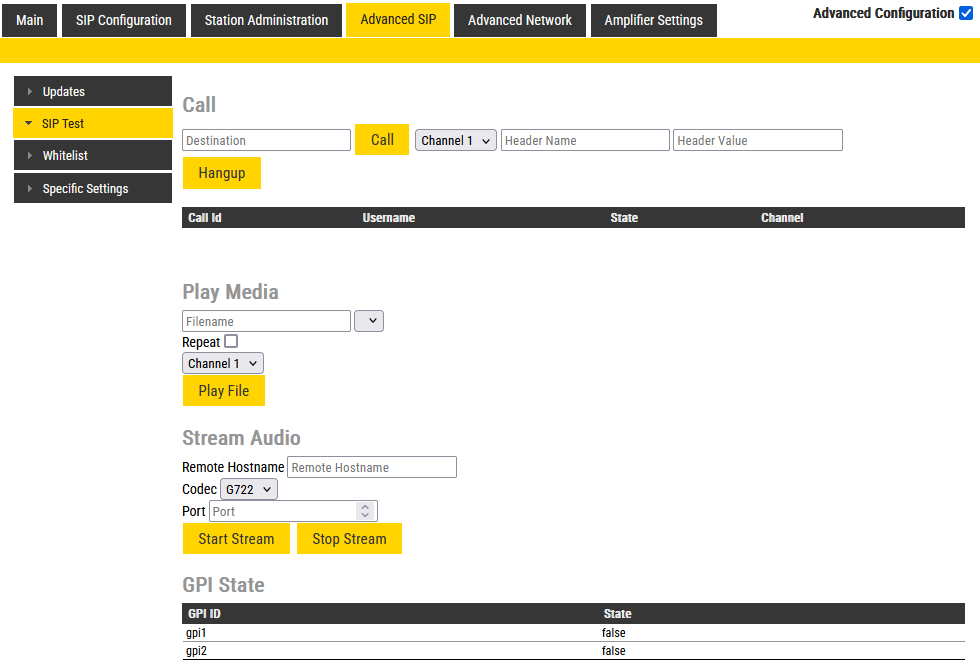Expand the Specific Settings sidebar section
Screen dimensions: 980x672
[x=92, y=188]
